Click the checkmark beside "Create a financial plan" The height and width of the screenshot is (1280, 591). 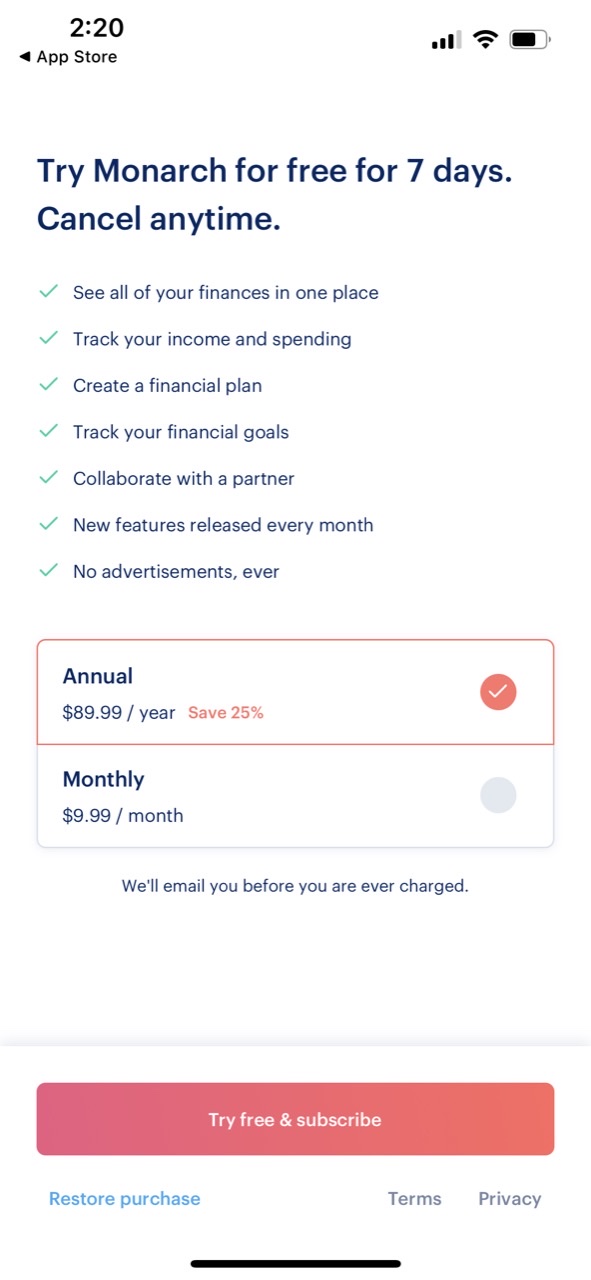48,384
